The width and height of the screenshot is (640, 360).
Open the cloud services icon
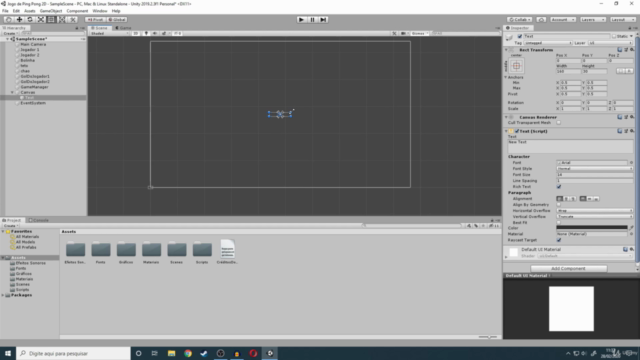tap(541, 20)
